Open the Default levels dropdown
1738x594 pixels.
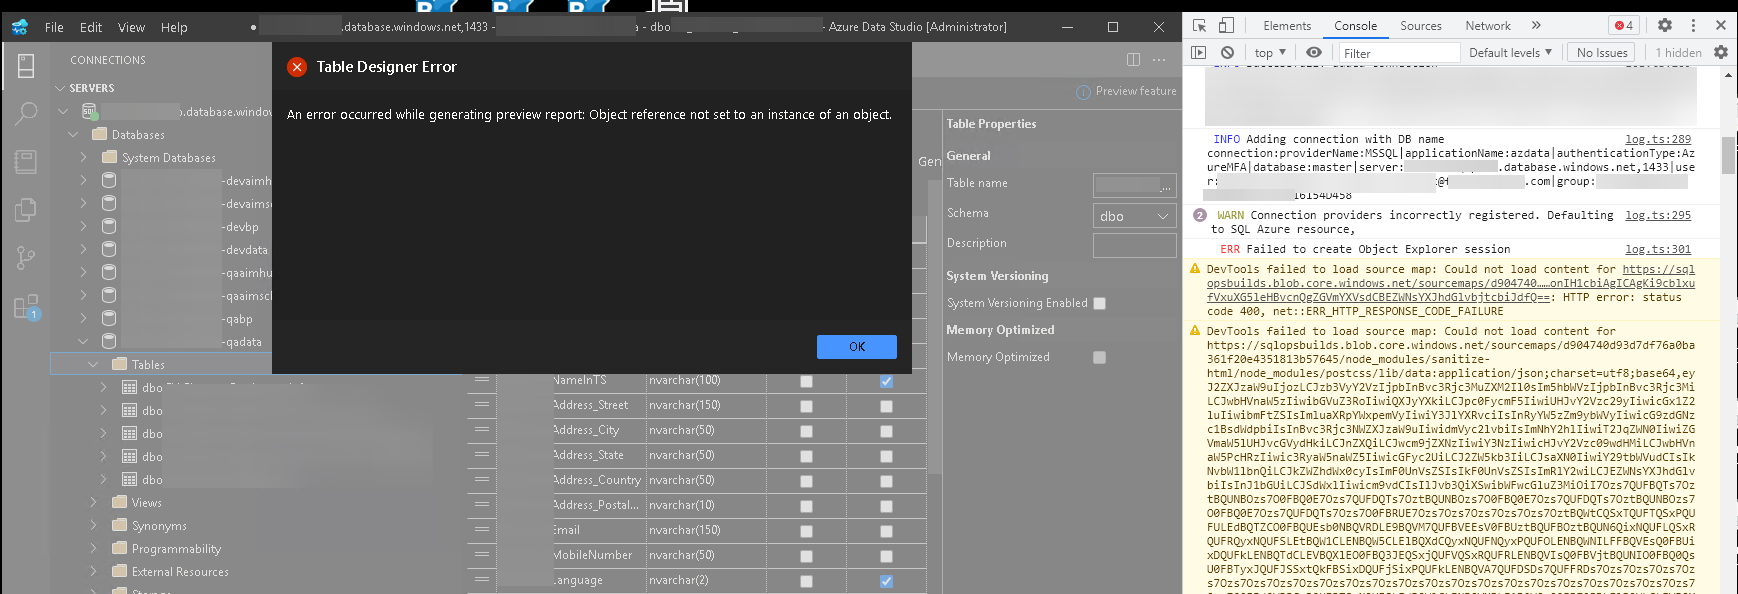[1510, 52]
